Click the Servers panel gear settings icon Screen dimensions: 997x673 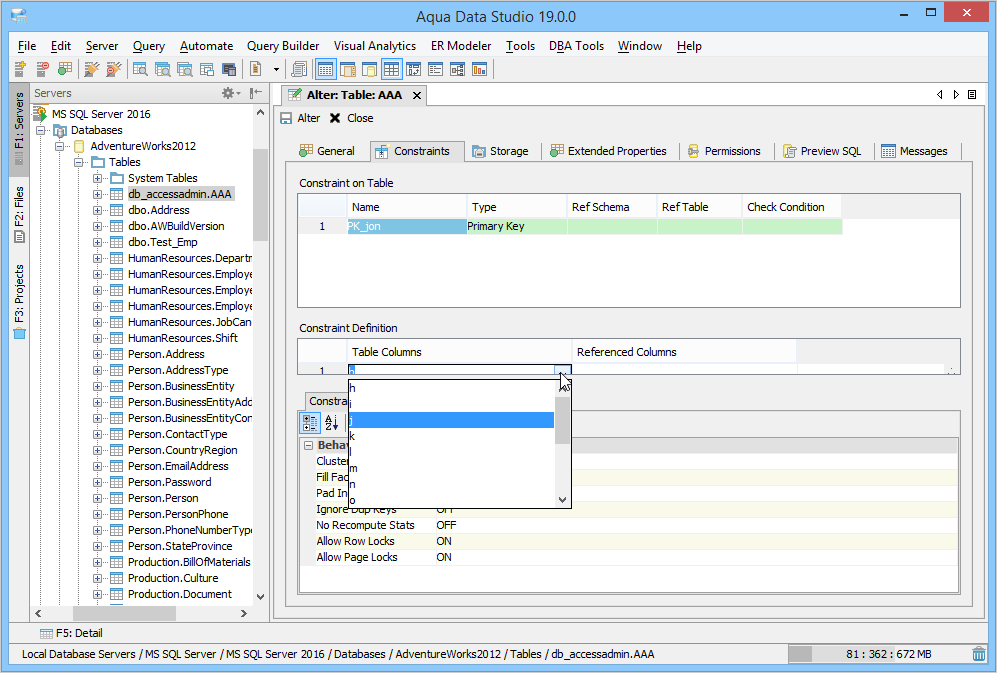228,93
